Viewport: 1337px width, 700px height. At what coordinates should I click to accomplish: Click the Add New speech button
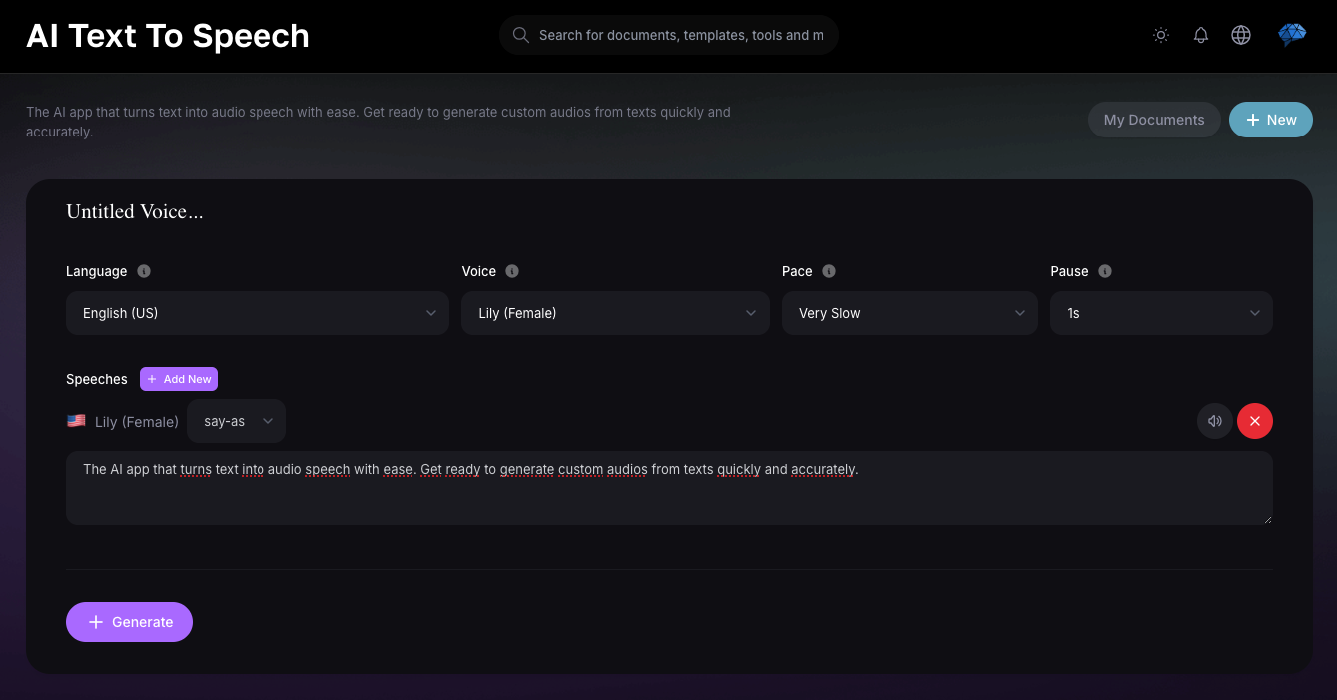point(179,379)
